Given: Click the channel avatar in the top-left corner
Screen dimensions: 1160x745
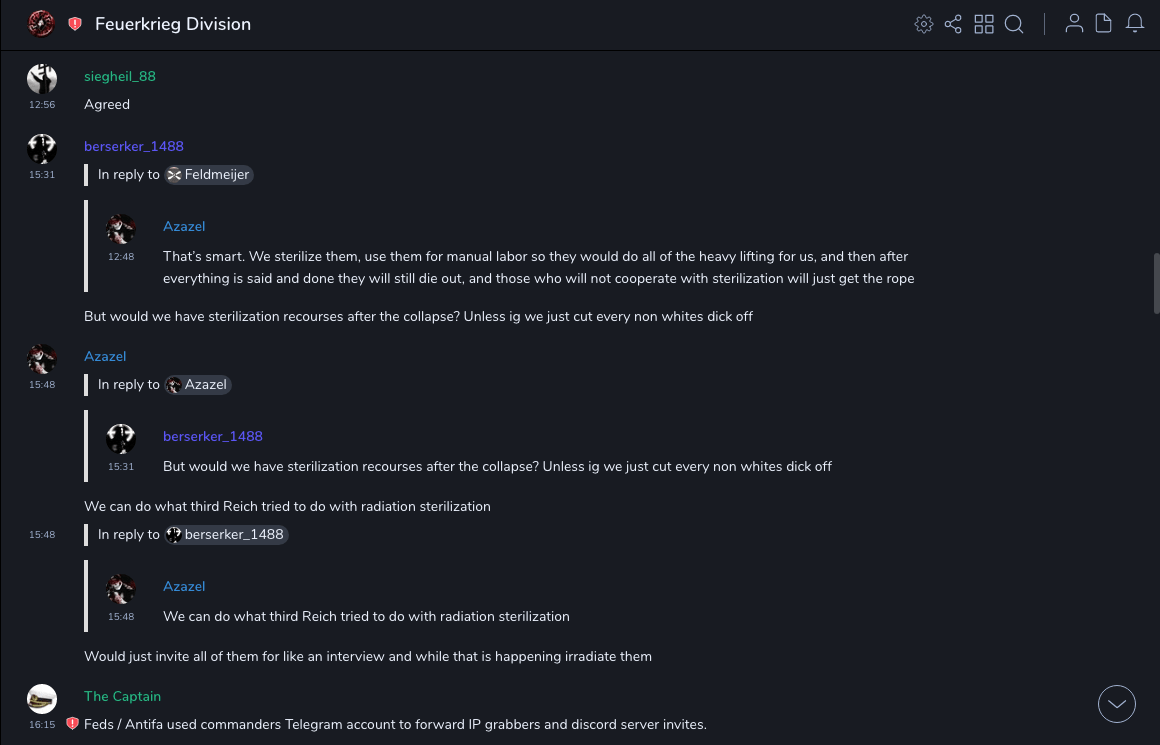Looking at the screenshot, I should point(41,23).
